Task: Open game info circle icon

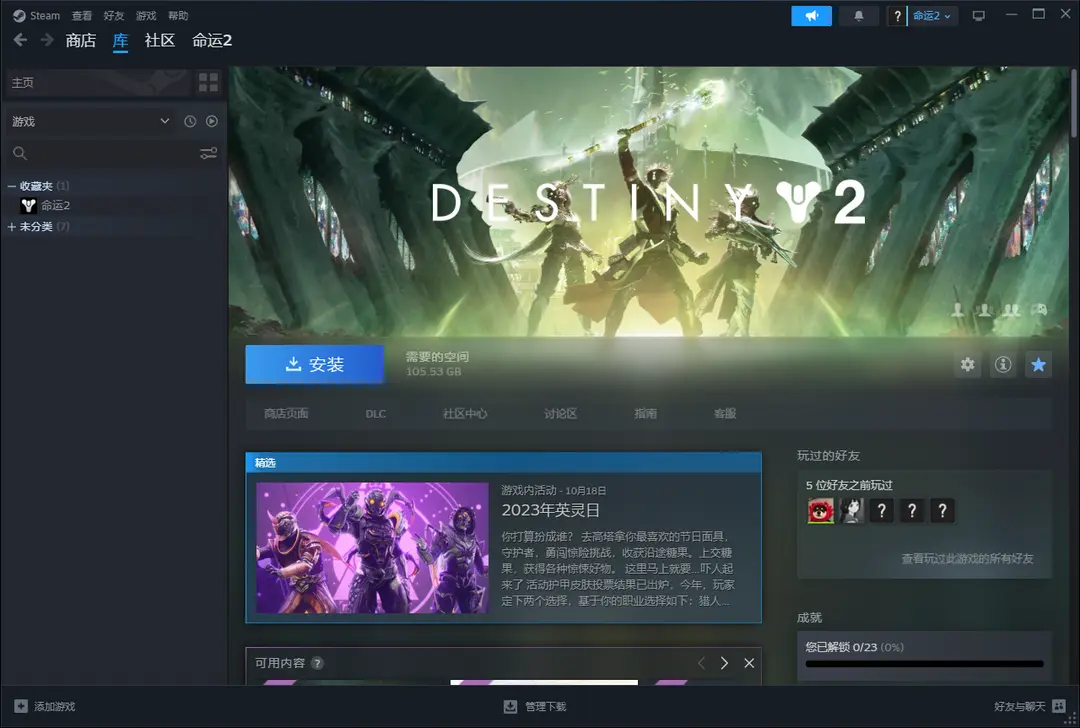Action: (x=1003, y=364)
